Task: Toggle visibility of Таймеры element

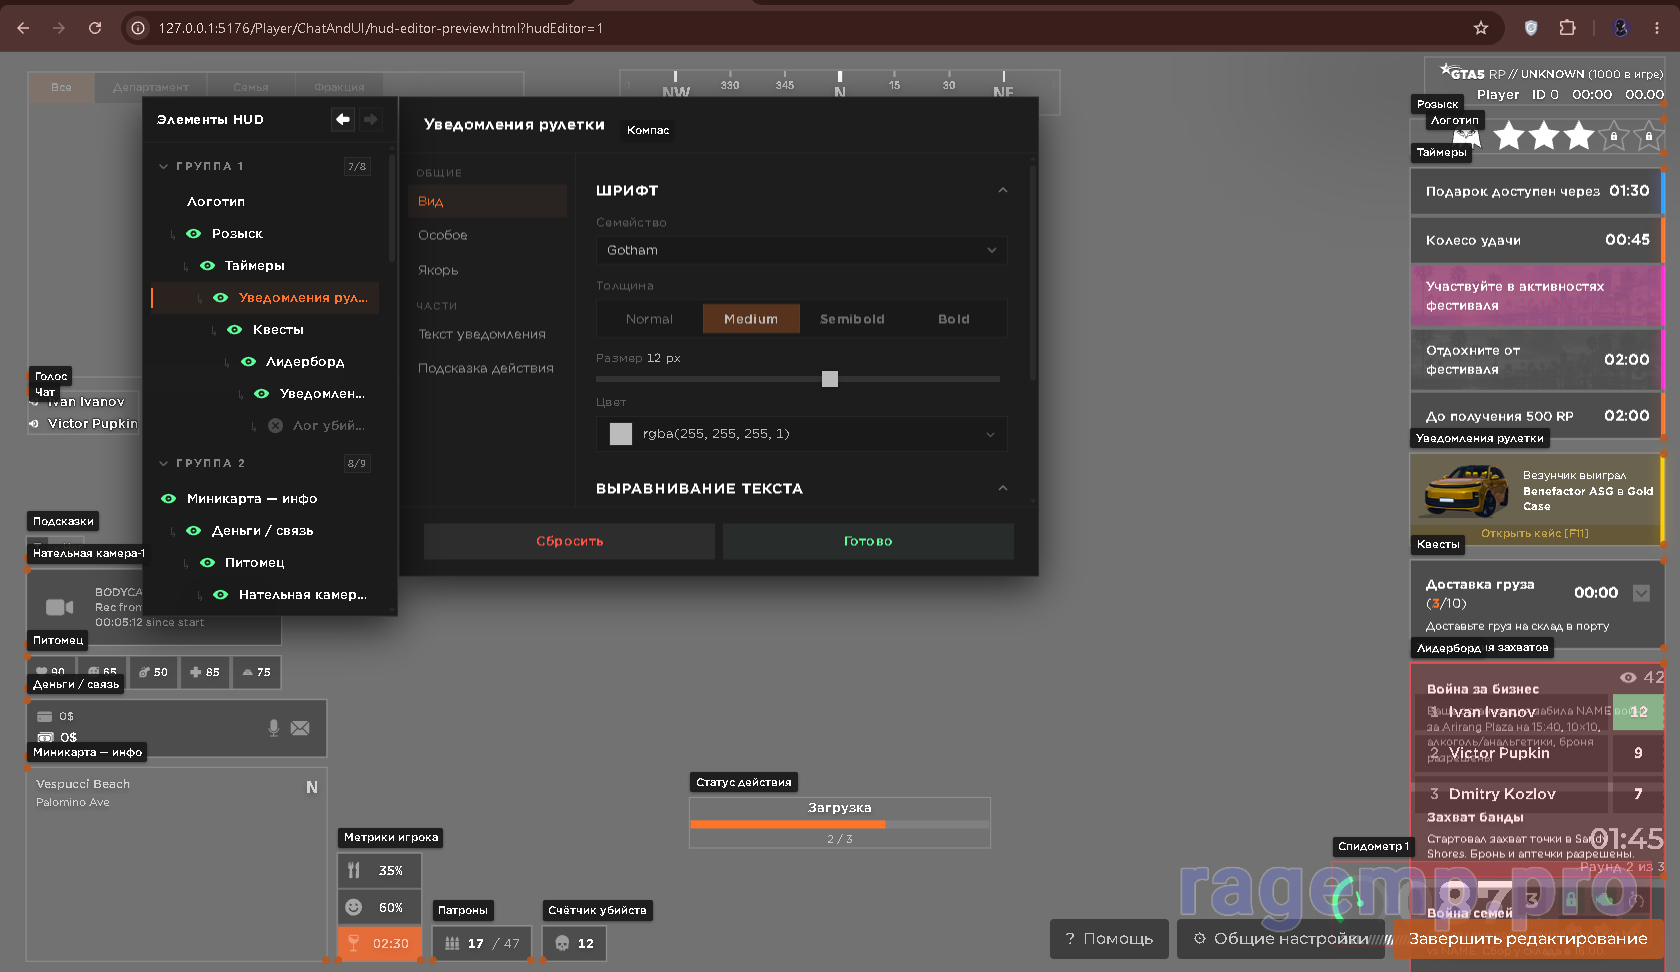Action: (x=207, y=265)
